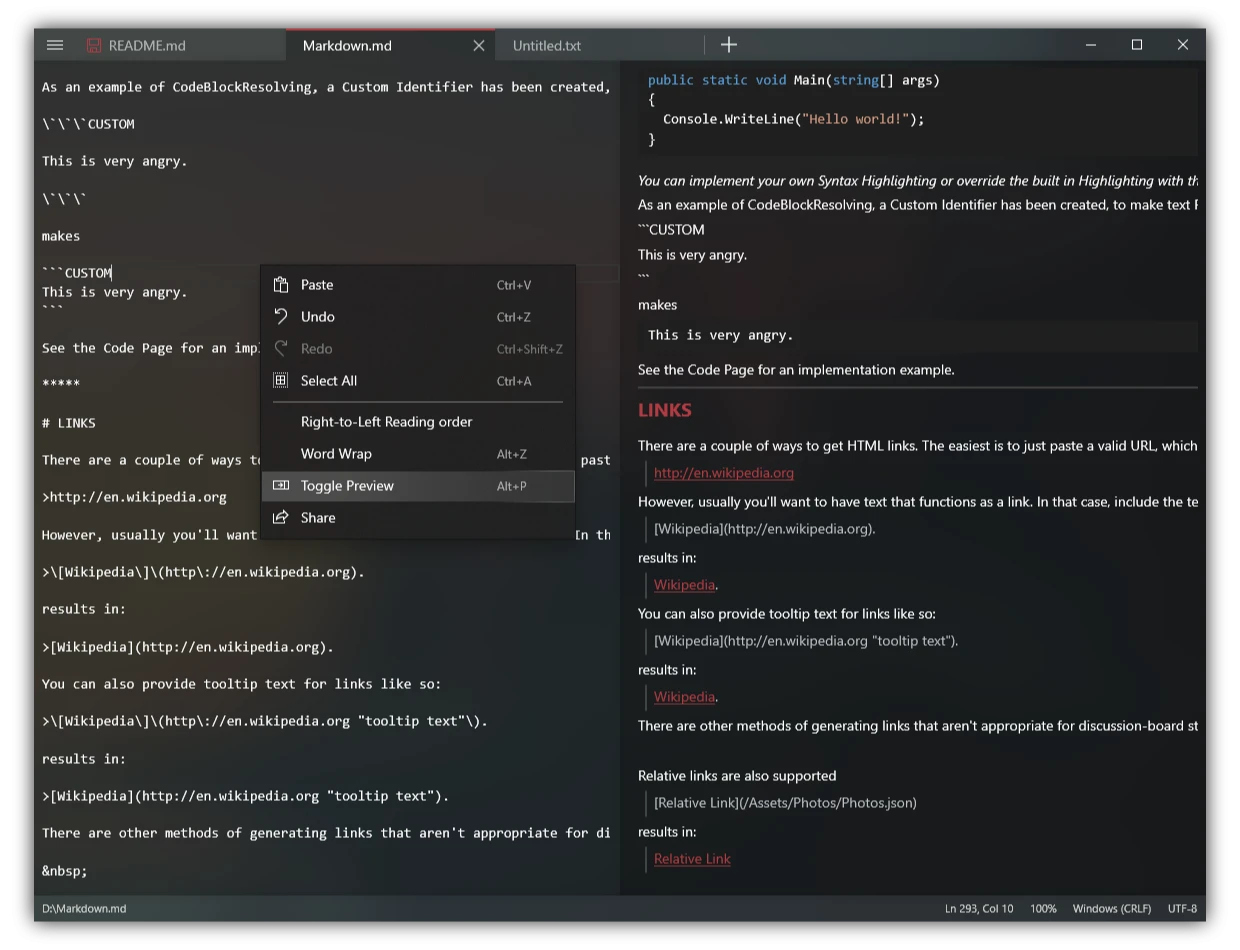Click the Ln 293, Col 10 indicator
The width and height of the screenshot is (1240, 950).
click(979, 909)
